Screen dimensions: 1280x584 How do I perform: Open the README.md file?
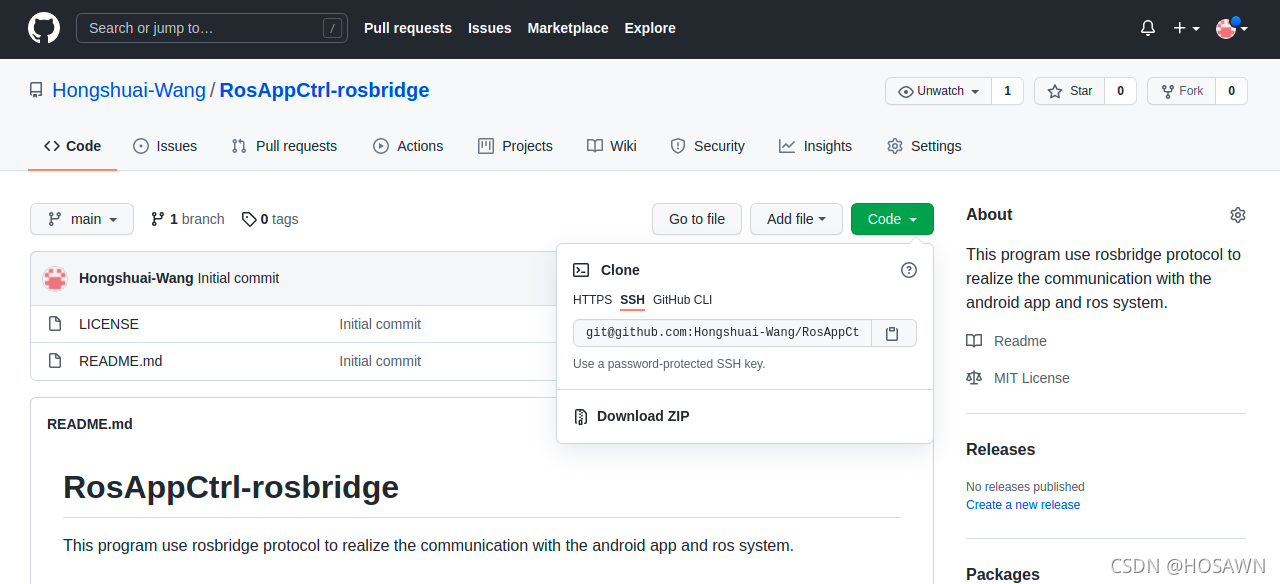120,361
